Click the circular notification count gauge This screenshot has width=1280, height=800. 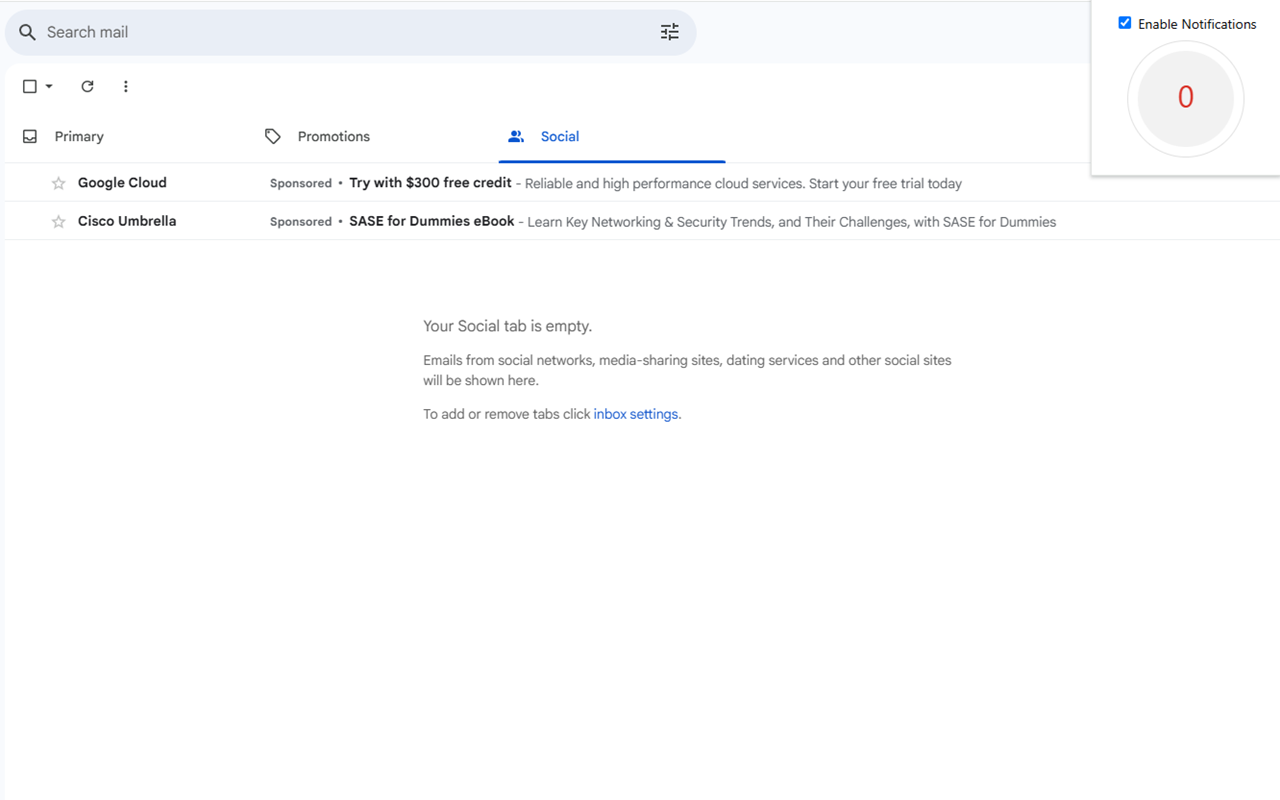point(1185,98)
